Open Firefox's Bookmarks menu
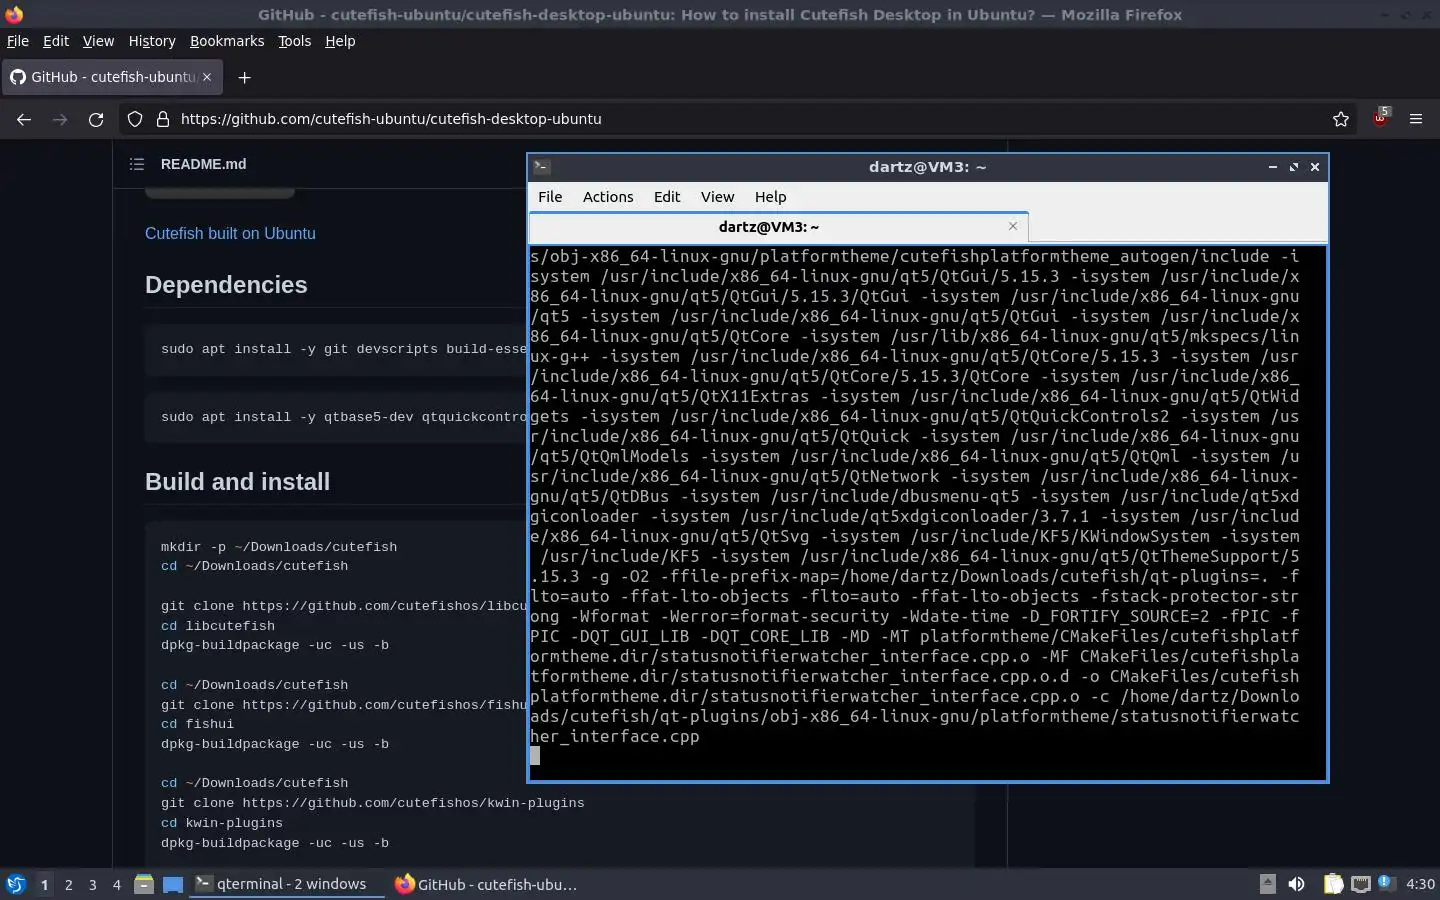The height and width of the screenshot is (900, 1440). coord(227,41)
